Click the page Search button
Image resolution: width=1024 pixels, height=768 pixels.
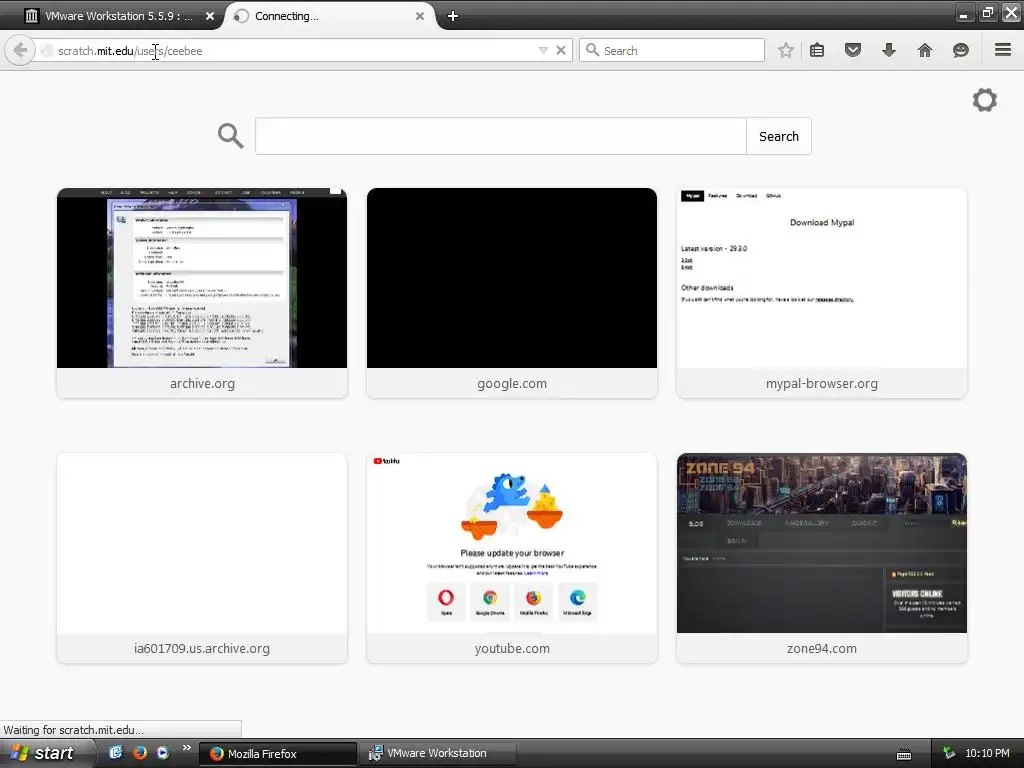tap(778, 136)
